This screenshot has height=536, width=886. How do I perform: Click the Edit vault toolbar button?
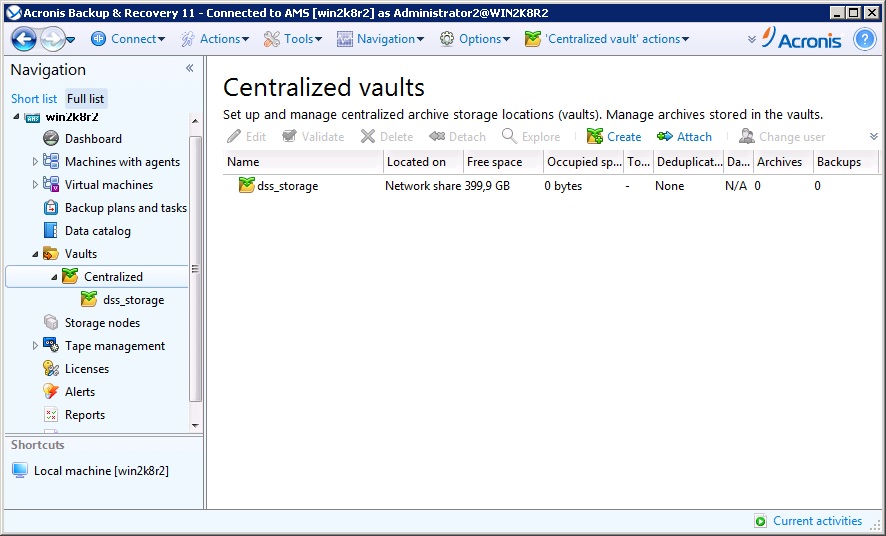tap(246, 137)
